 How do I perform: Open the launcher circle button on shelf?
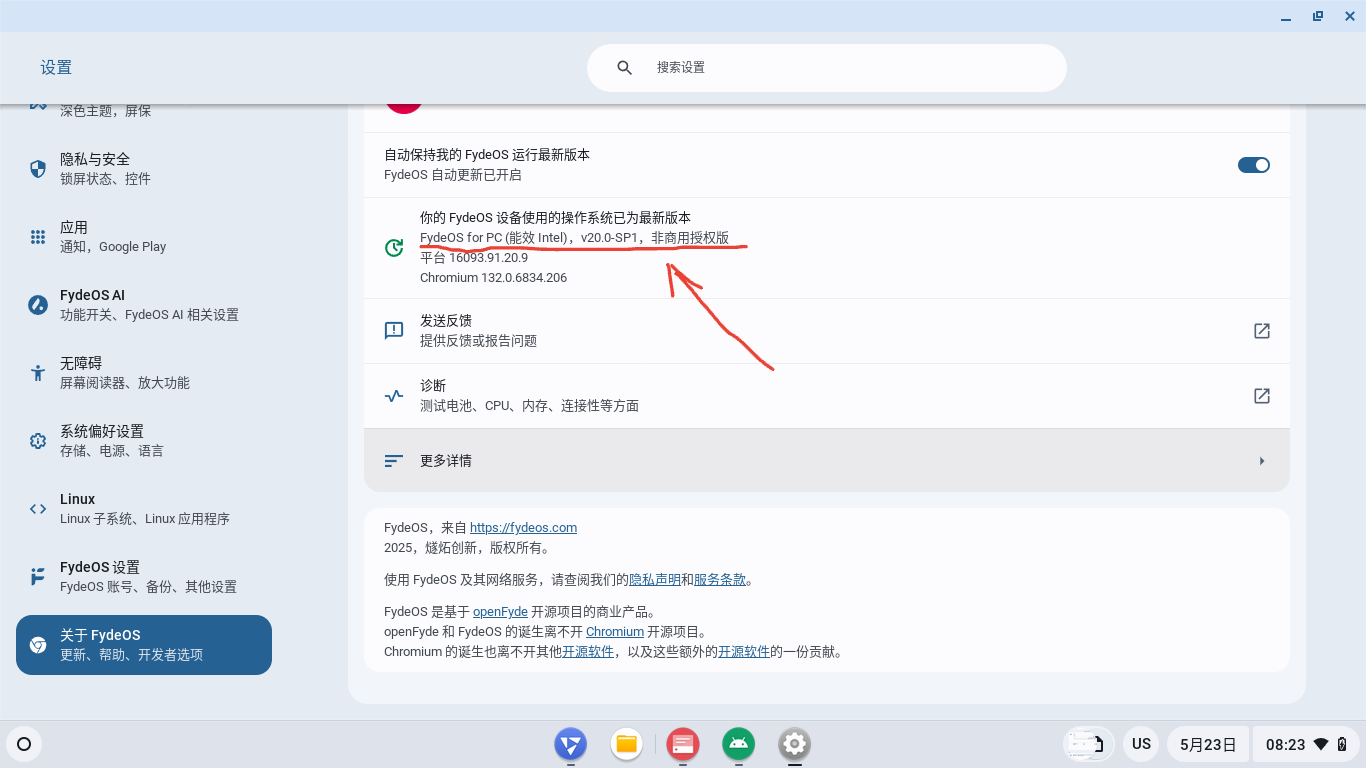click(25, 744)
